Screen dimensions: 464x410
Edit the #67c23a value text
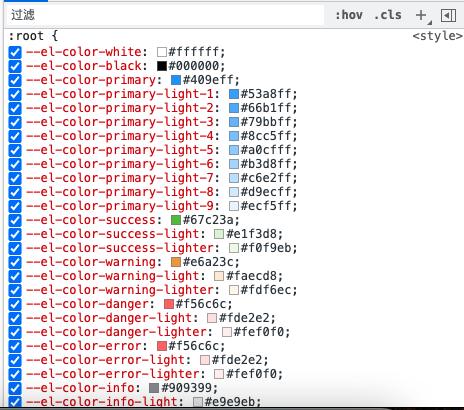tap(208, 220)
